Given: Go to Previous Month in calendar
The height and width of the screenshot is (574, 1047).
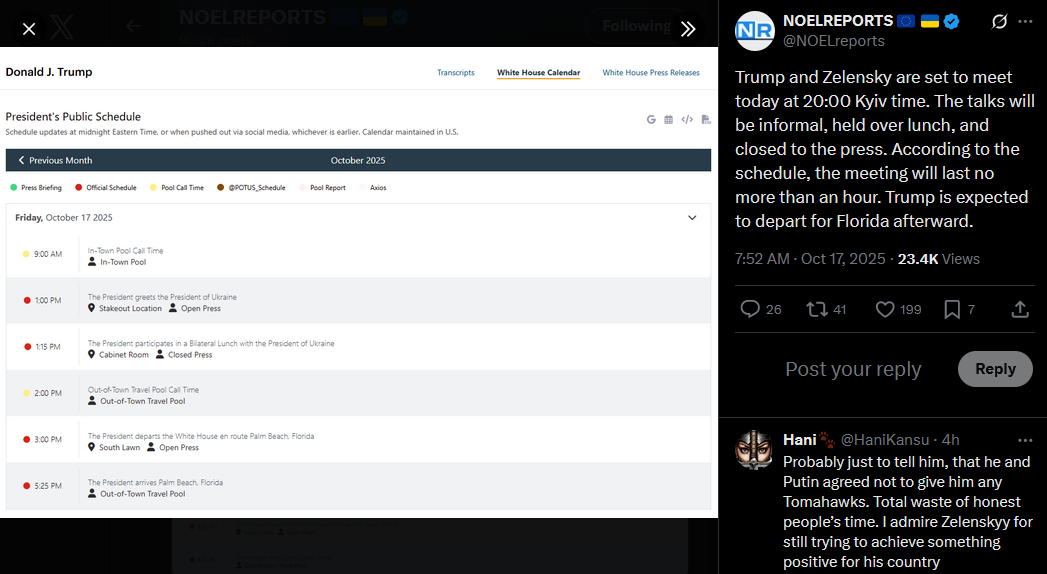Looking at the screenshot, I should pos(55,160).
